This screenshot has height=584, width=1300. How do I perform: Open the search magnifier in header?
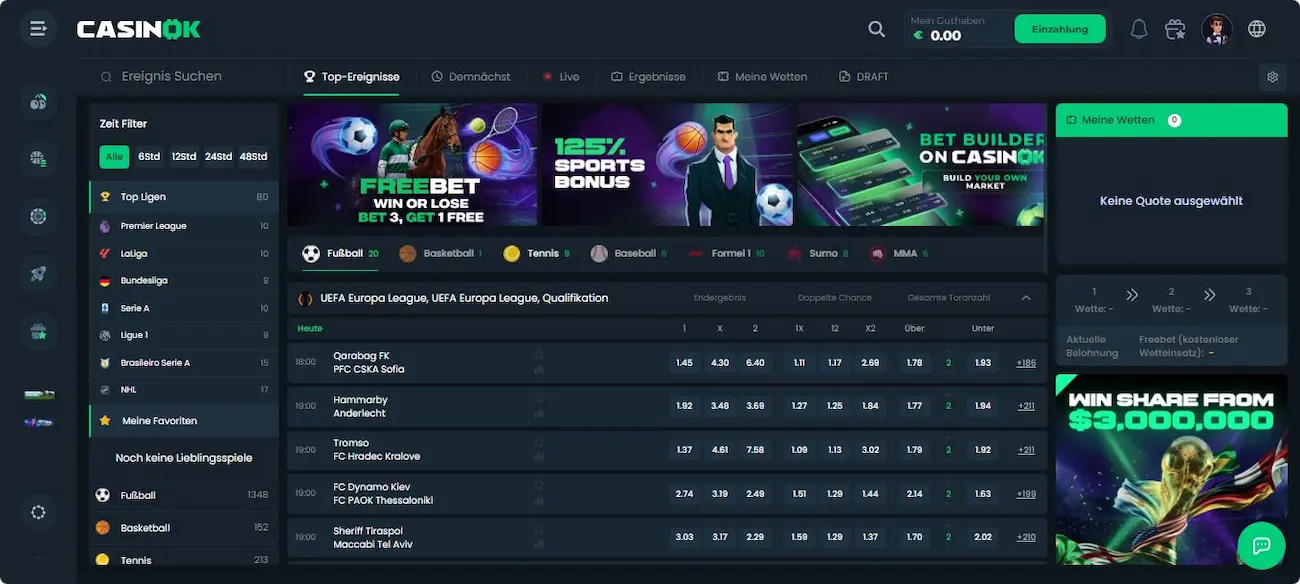(877, 29)
